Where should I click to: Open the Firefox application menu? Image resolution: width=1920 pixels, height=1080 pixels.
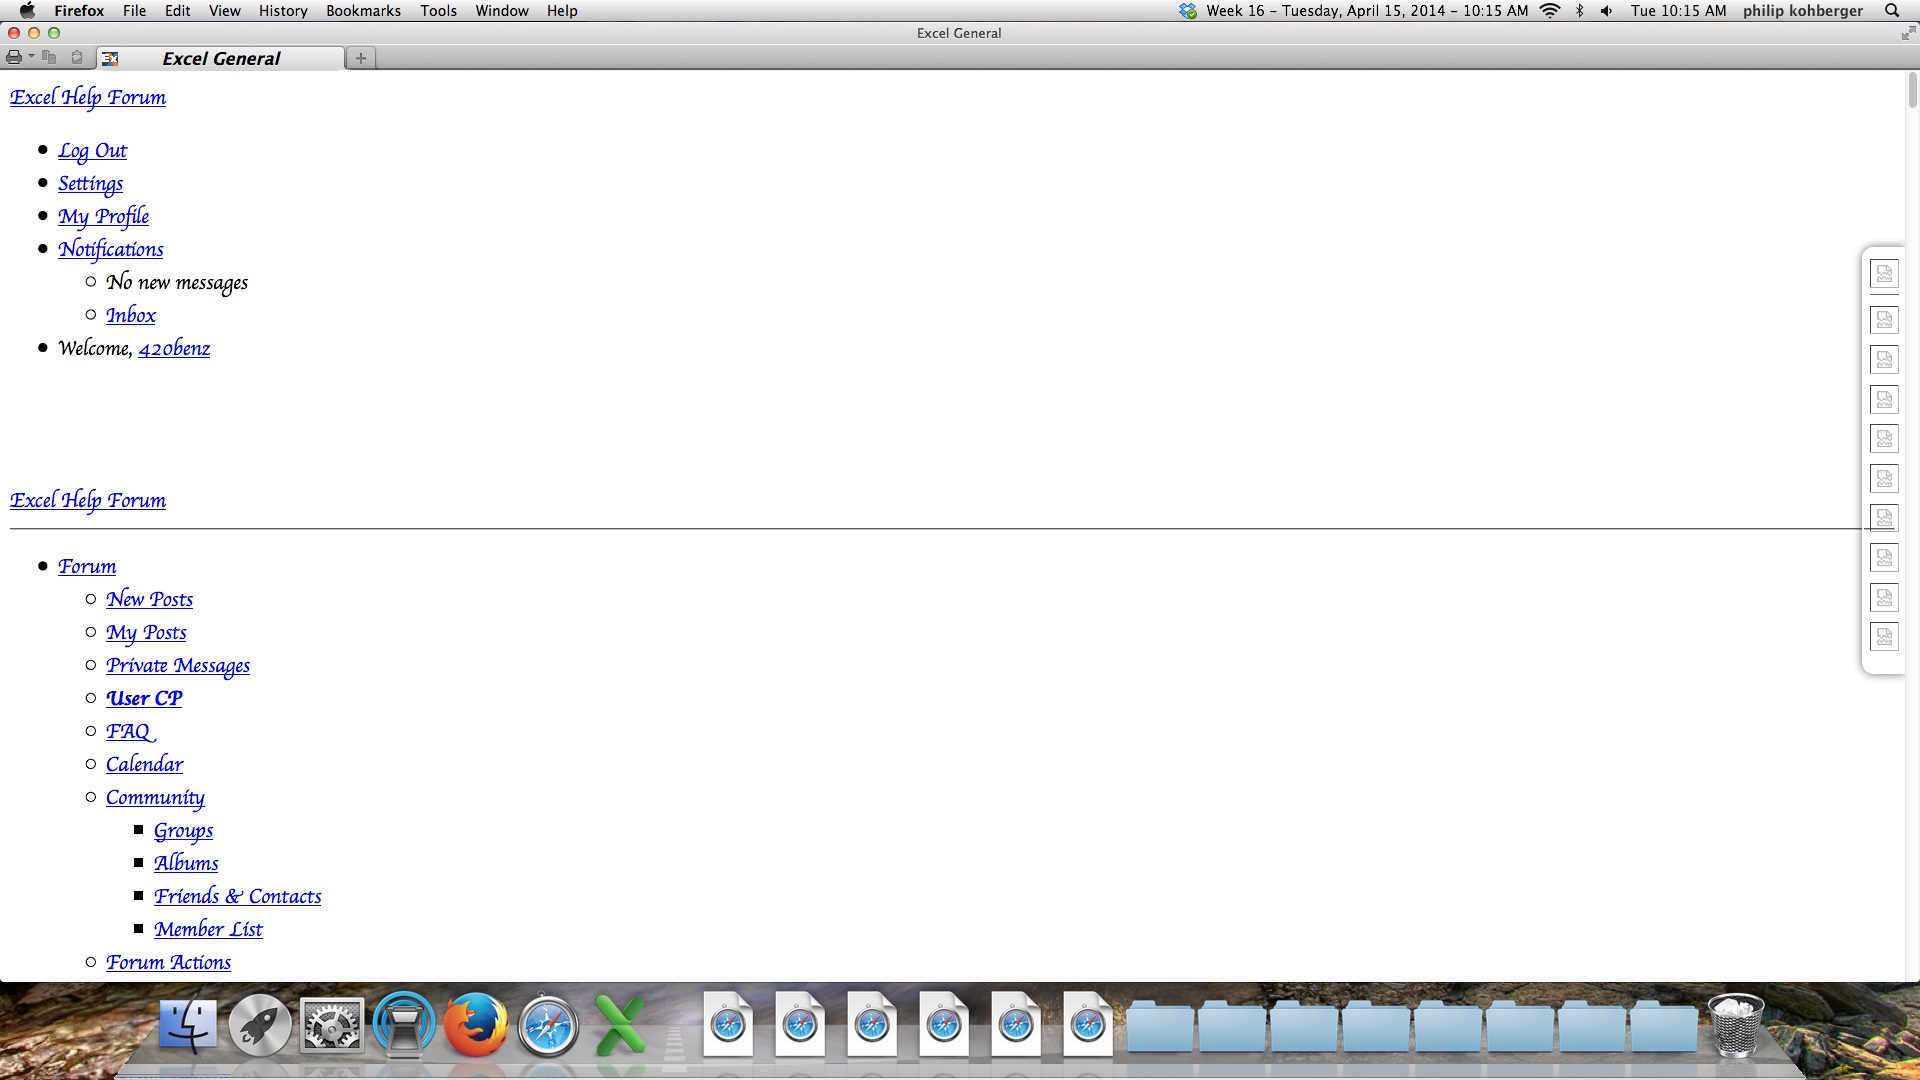[79, 10]
